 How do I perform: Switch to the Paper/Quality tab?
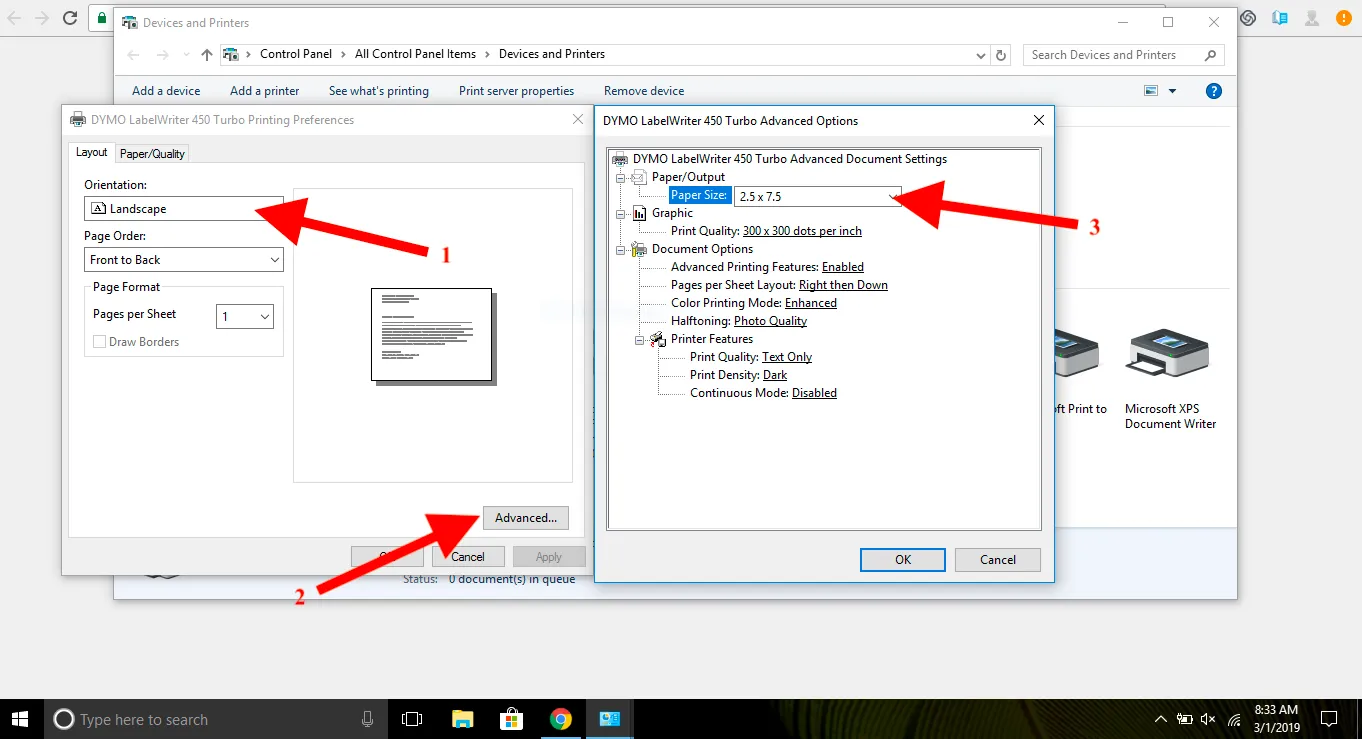pos(152,154)
